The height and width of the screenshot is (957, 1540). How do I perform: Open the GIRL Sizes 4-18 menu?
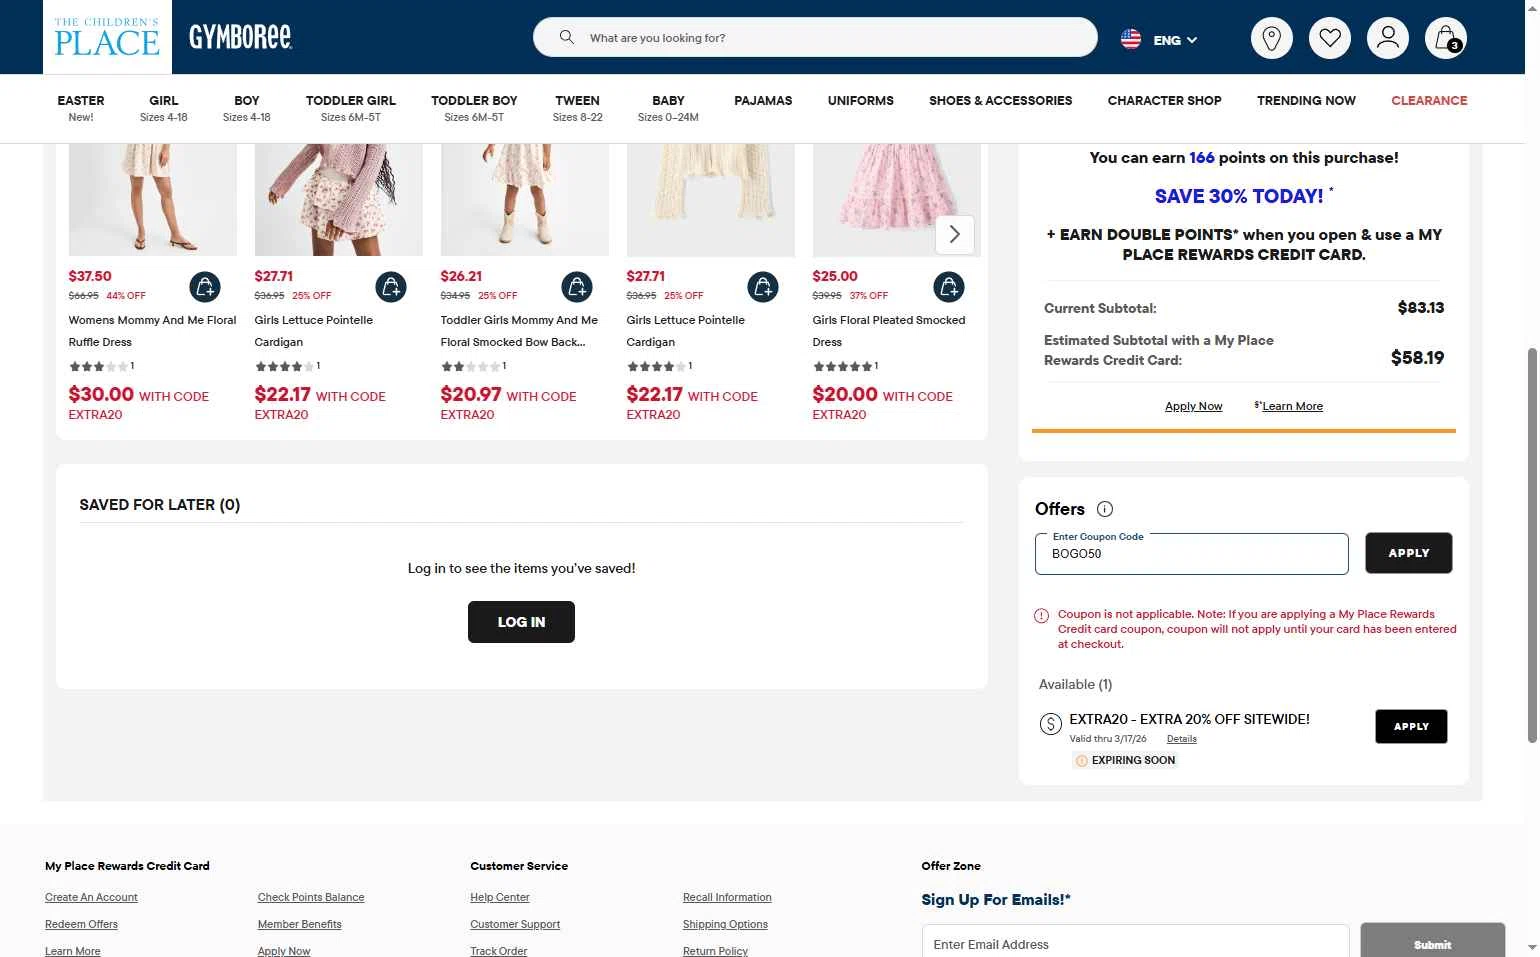[164, 108]
